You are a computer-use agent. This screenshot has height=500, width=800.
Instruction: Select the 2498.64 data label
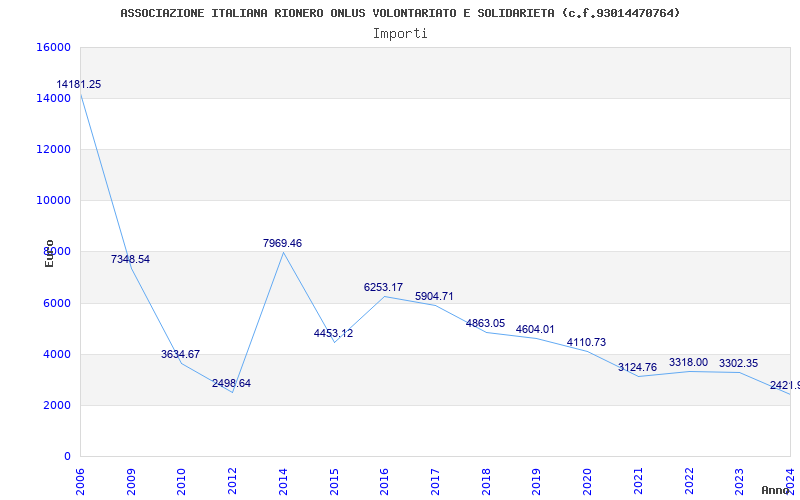pos(232,383)
